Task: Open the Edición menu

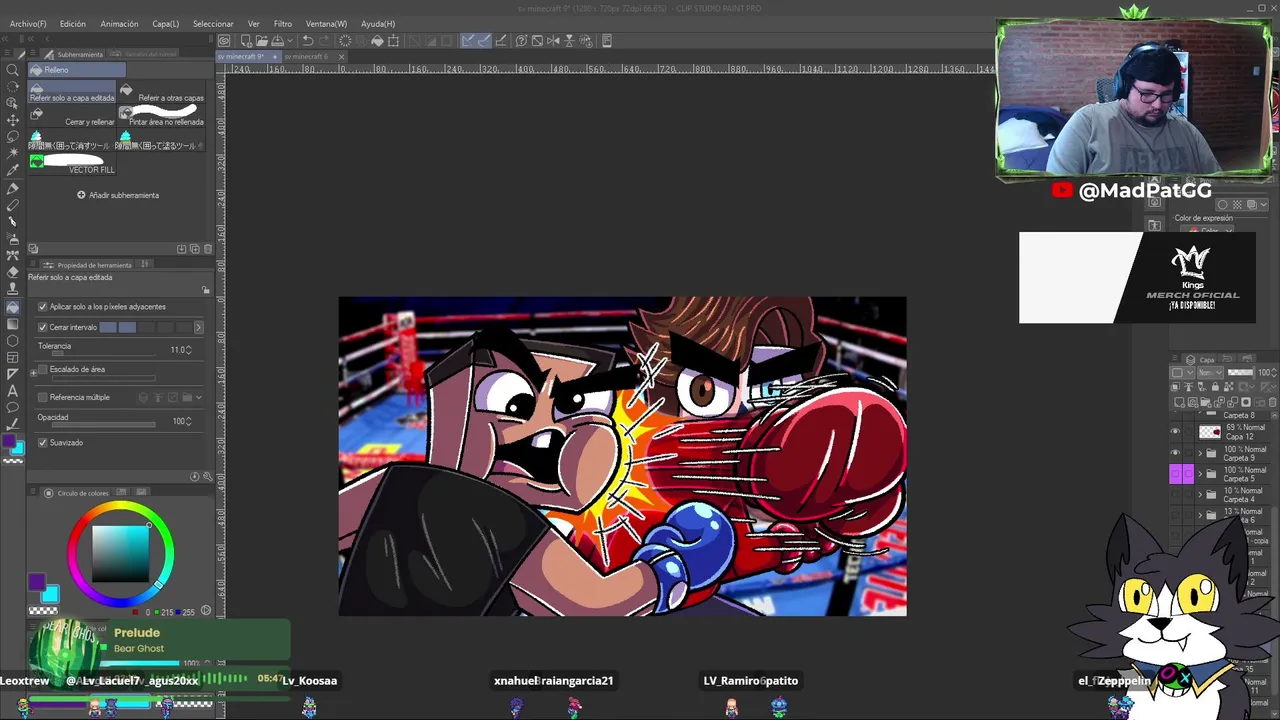Action: [72, 24]
